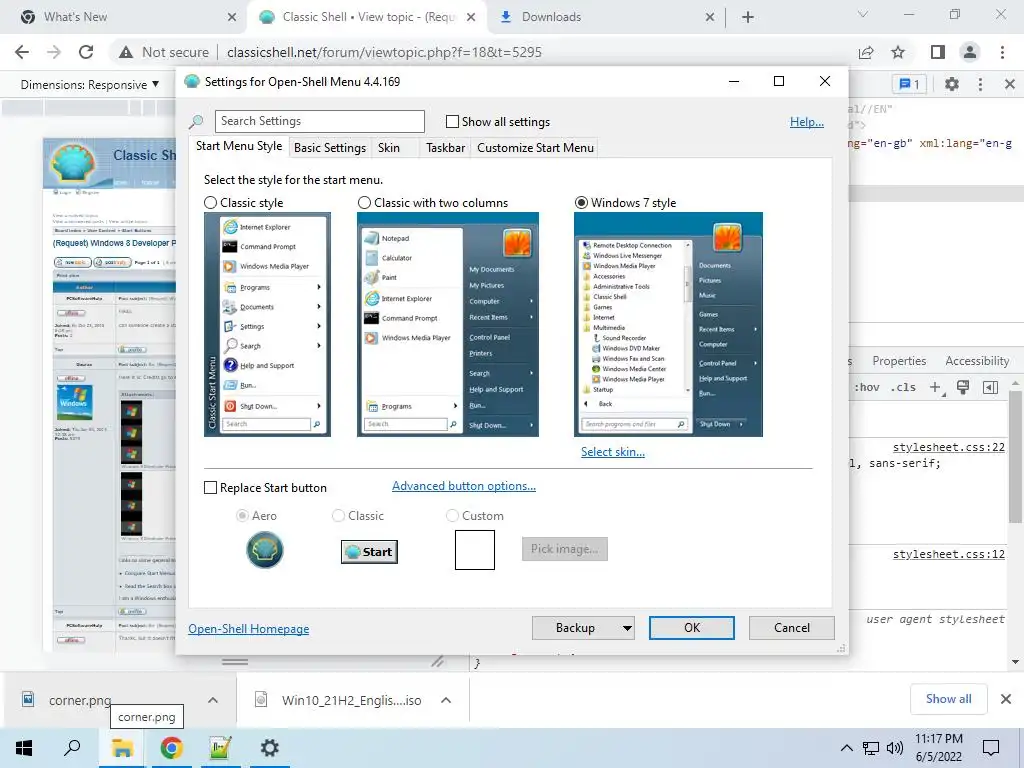This screenshot has width=1024, height=768.
Task: Open the Help... link
Action: point(807,122)
